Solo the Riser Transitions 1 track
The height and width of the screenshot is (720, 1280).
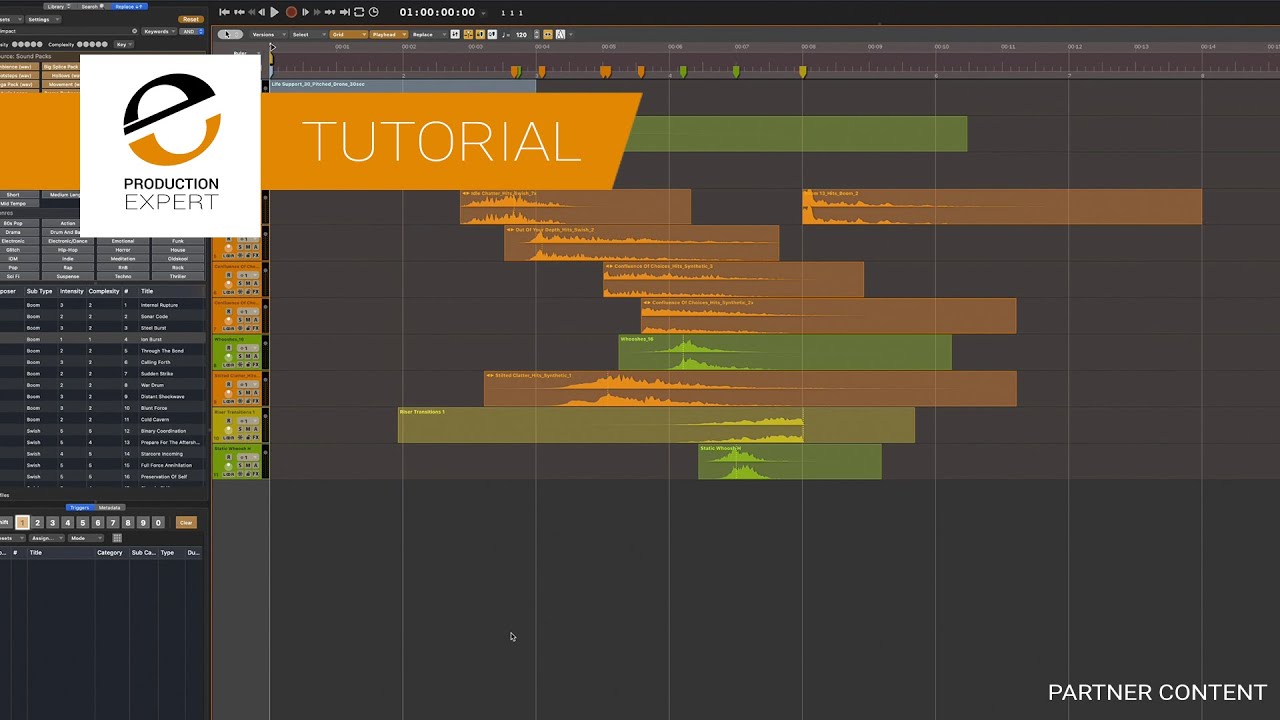[240, 429]
